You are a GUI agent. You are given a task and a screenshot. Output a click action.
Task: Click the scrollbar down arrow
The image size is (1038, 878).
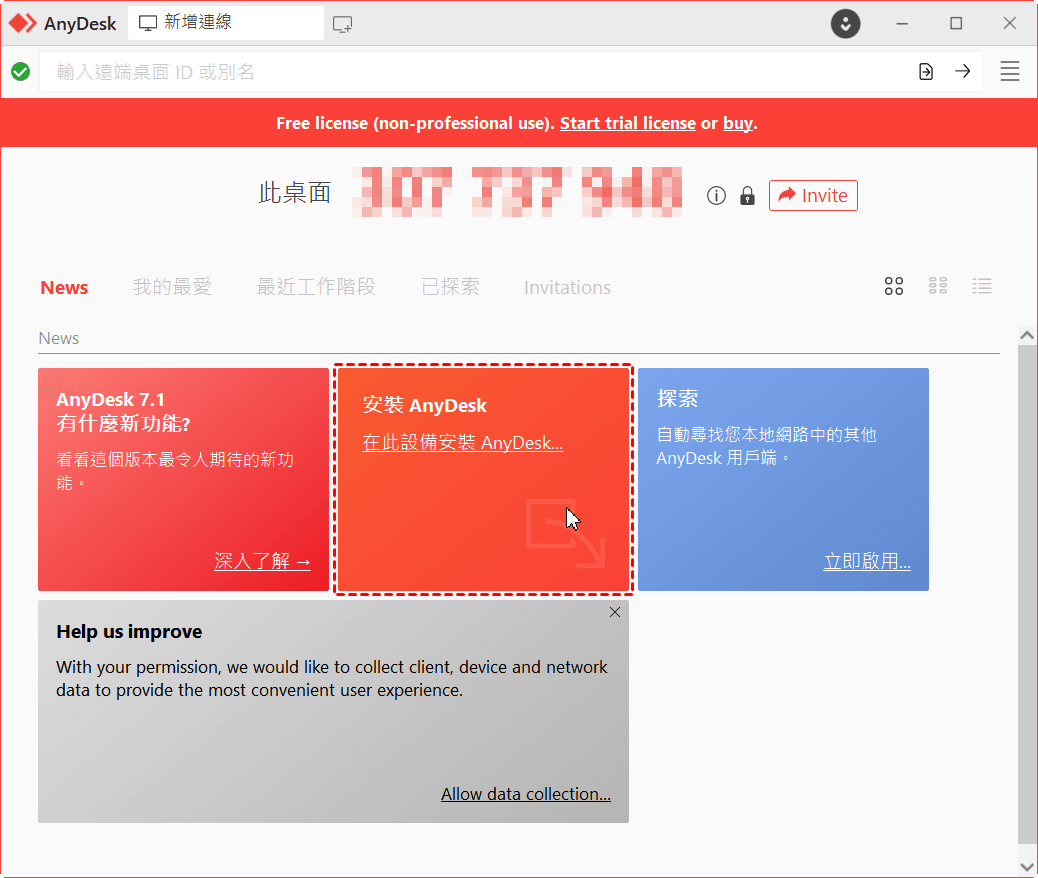1027,866
